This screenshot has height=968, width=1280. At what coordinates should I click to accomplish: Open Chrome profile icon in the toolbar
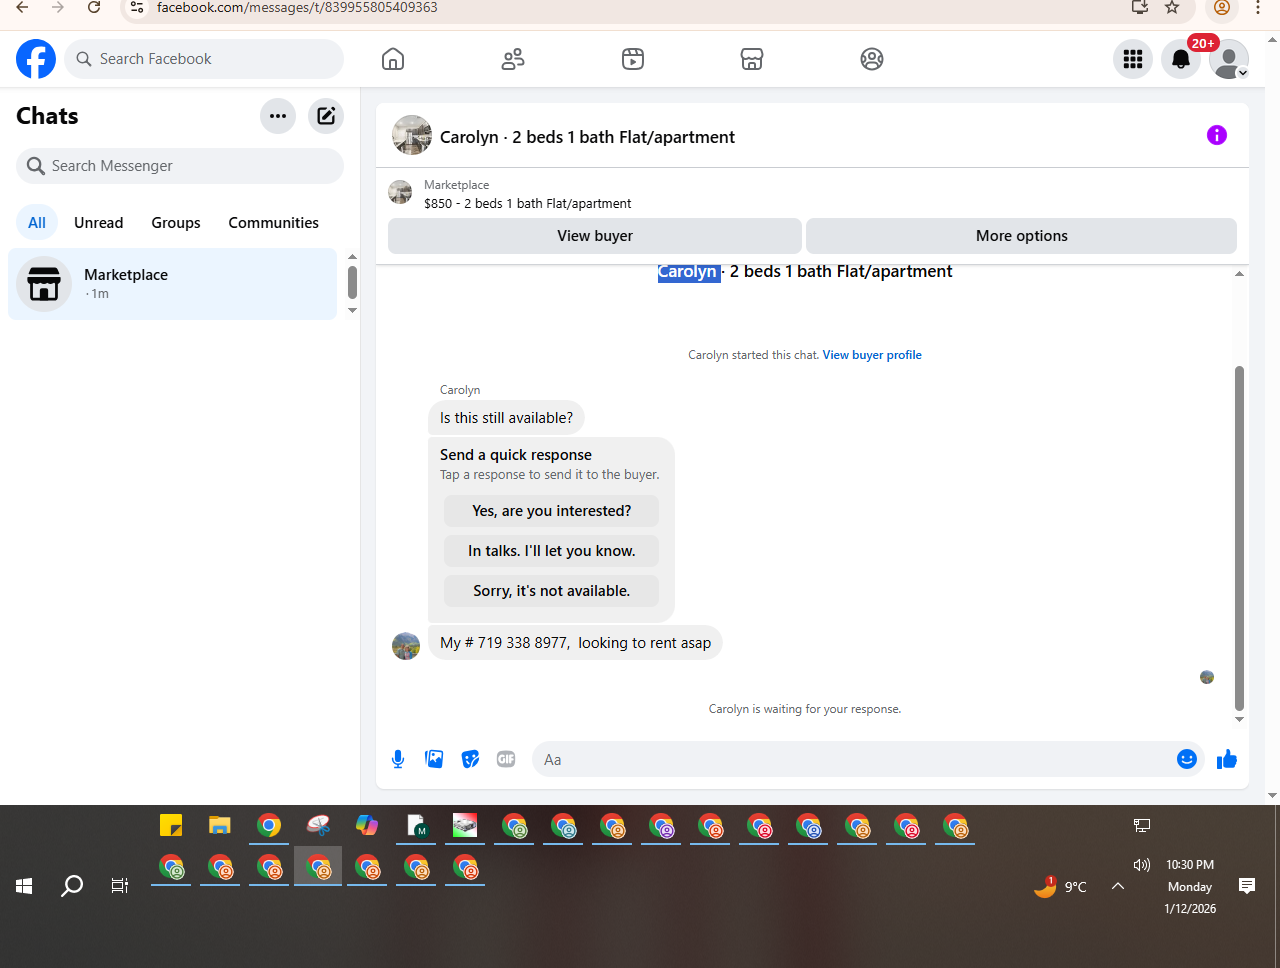pos(1221,7)
